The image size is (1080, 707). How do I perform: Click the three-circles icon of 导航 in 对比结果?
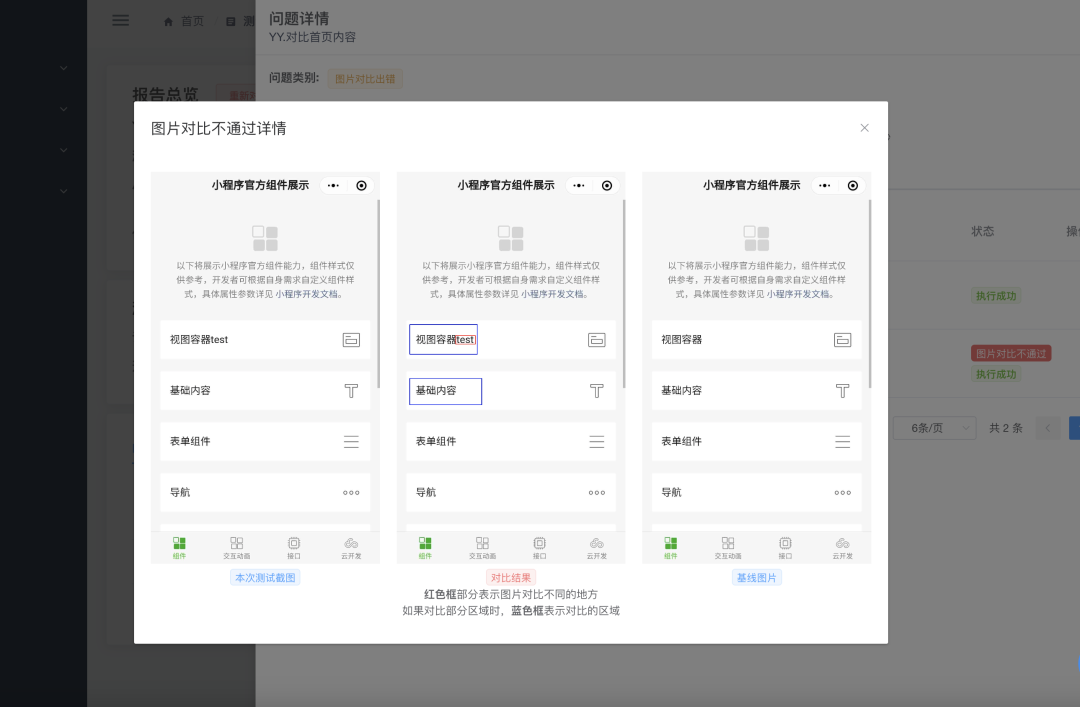(596, 493)
